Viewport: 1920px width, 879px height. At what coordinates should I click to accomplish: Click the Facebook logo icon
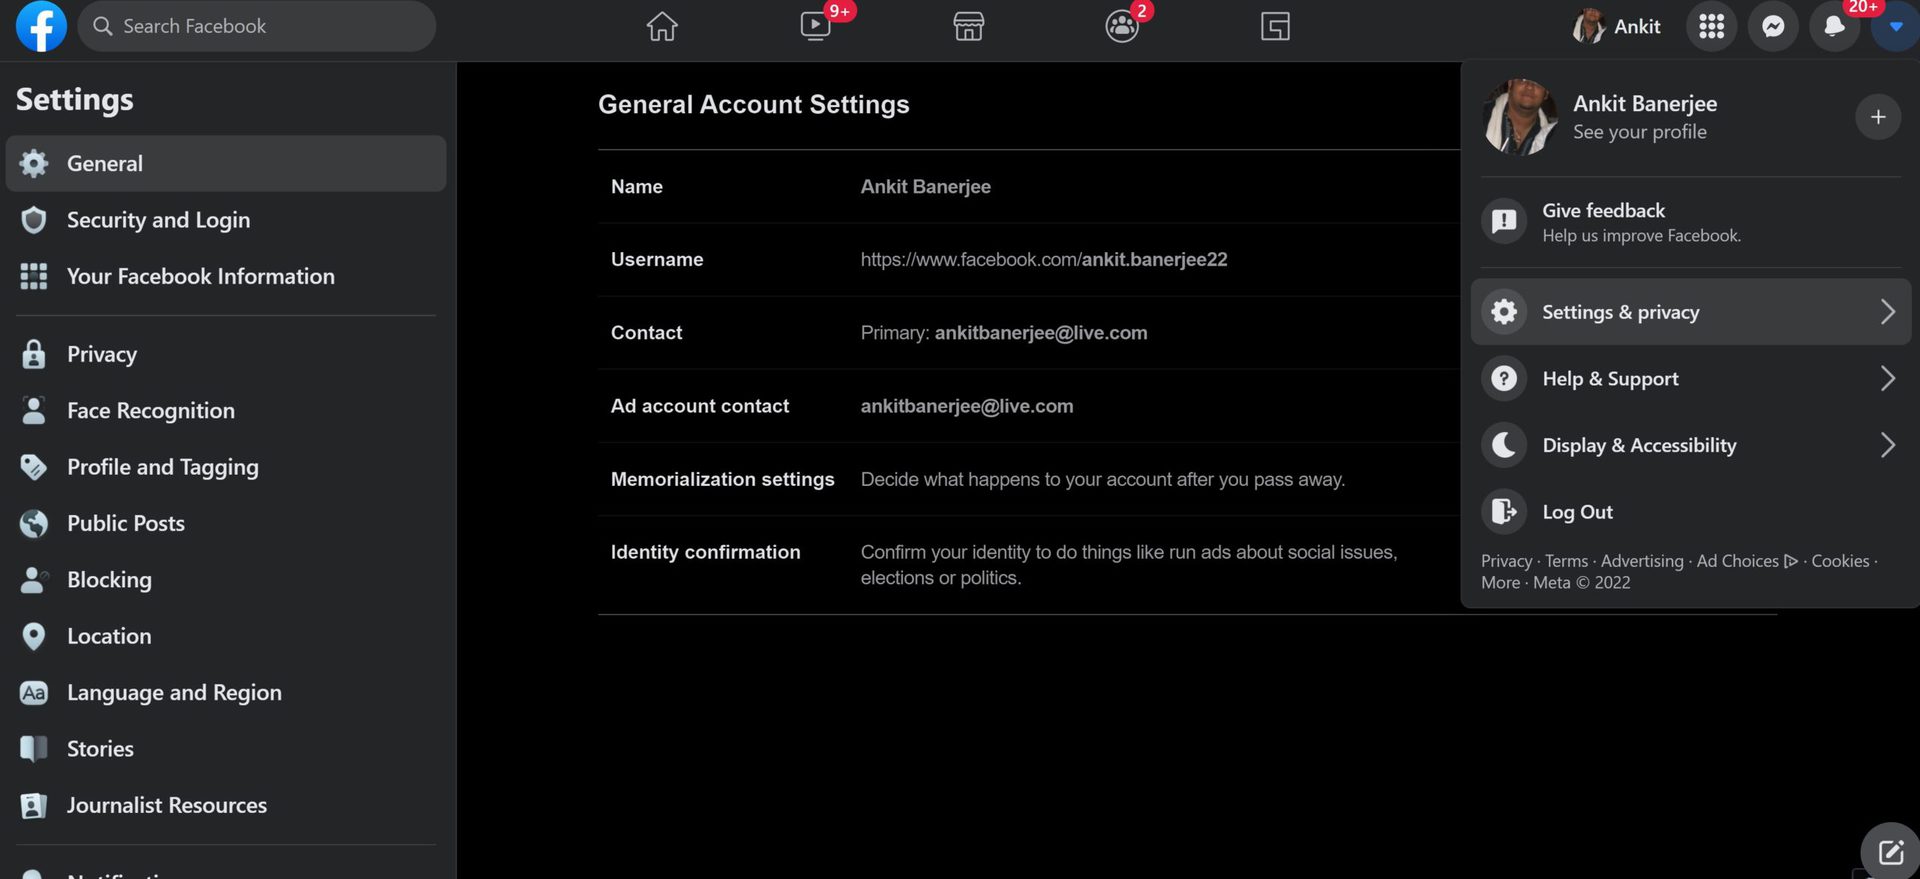coord(41,26)
